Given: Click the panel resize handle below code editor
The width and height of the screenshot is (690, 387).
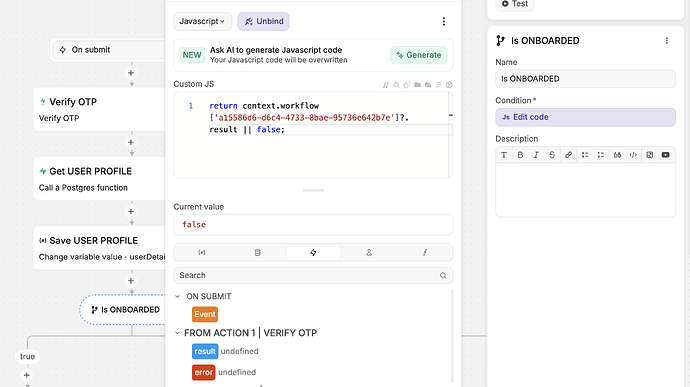Looking at the screenshot, I should pos(313,190).
